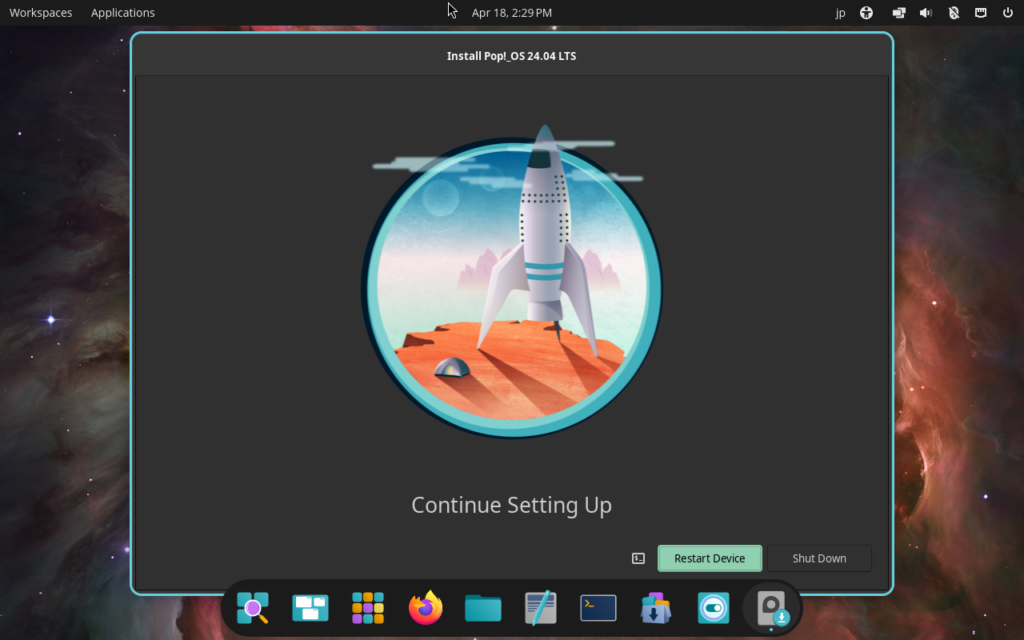Open the sound volume applet
Viewport: 1024px width, 640px height.
[x=926, y=13]
